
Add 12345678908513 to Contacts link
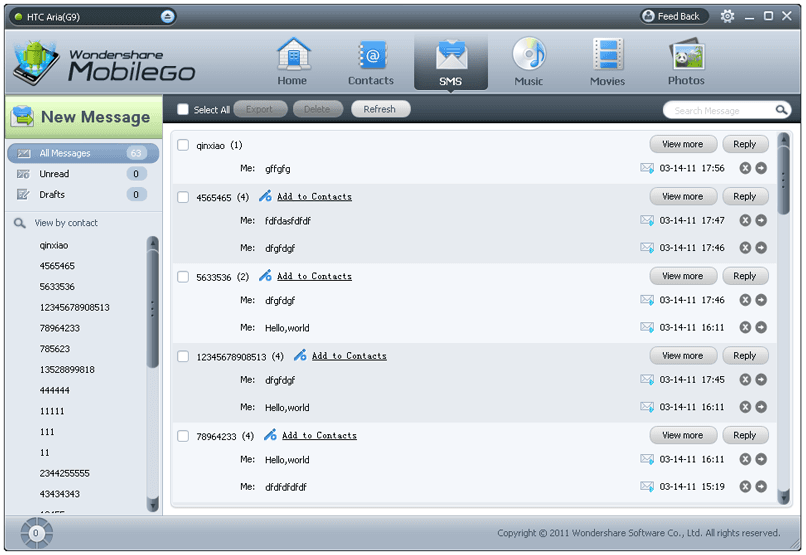(x=350, y=356)
